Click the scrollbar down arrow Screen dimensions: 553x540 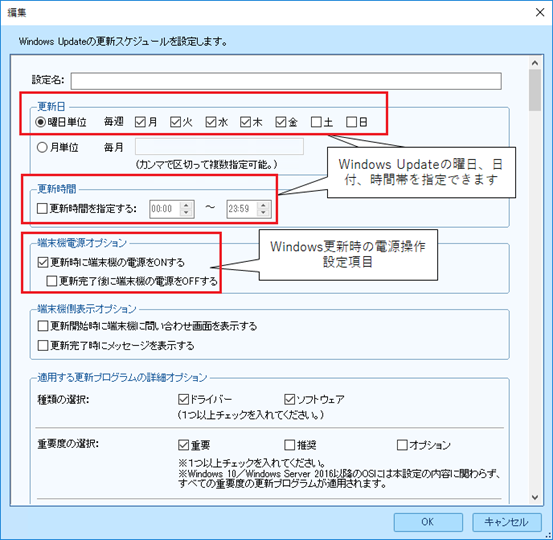click(x=535, y=498)
